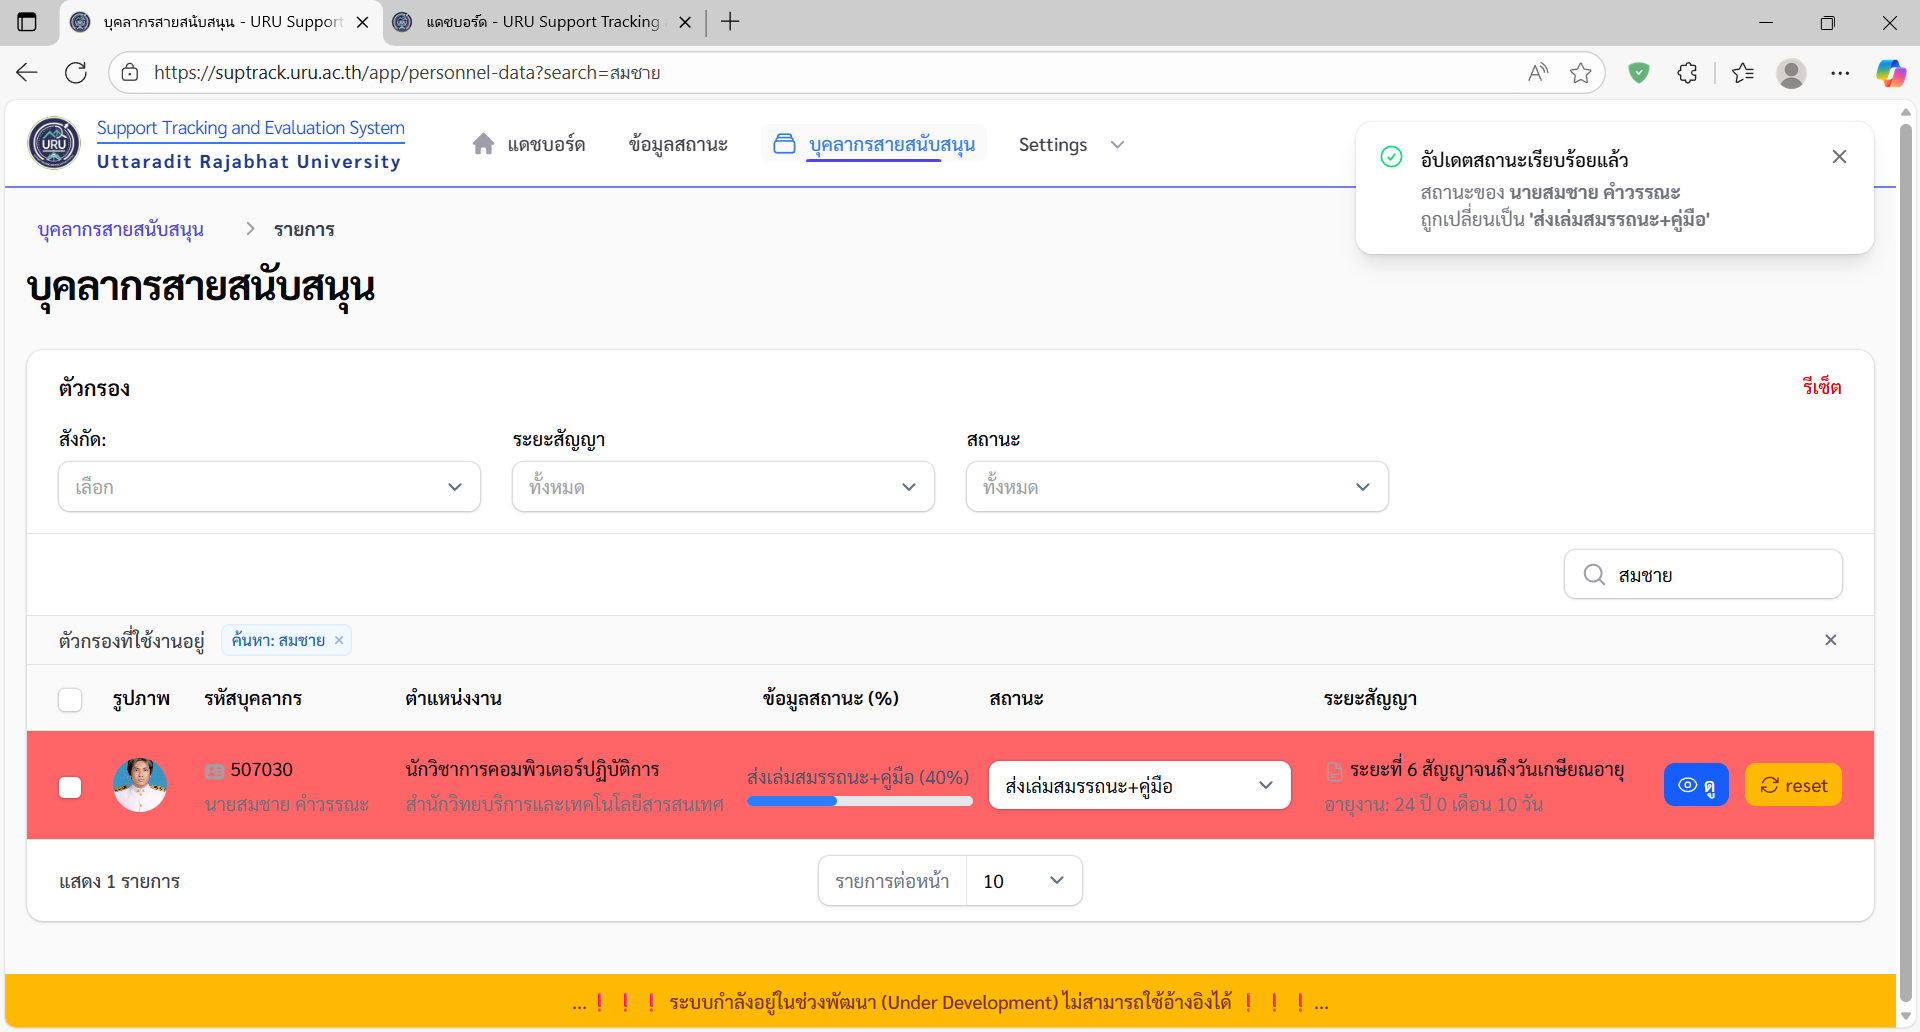Click the tray icon next to บุคลากรสายสนับสนุน
This screenshot has height=1032, width=1920.
tap(785, 143)
